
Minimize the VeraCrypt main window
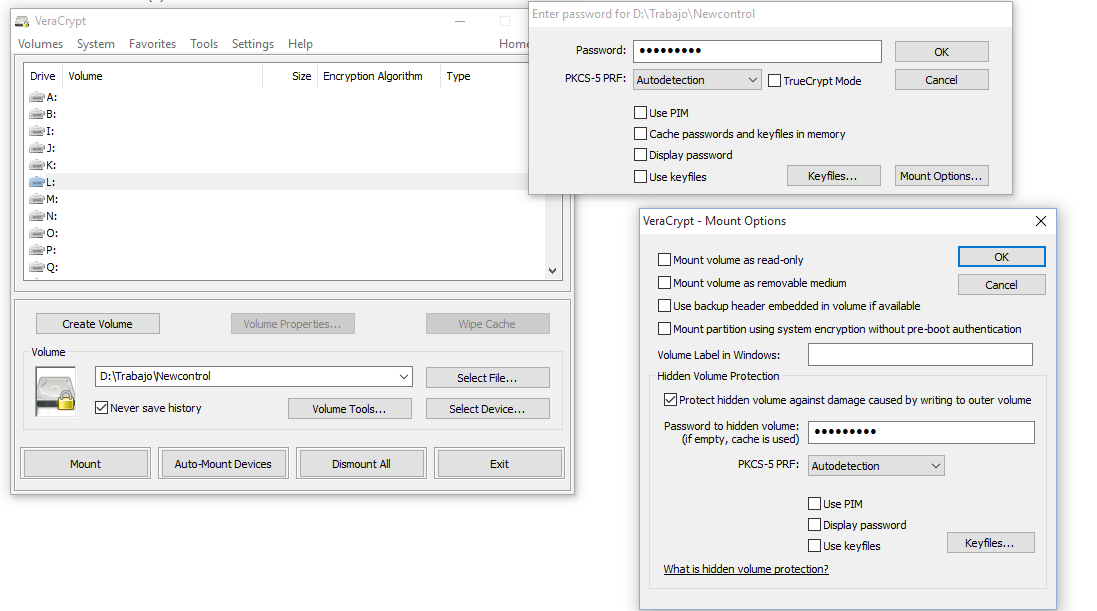pyautogui.click(x=460, y=21)
